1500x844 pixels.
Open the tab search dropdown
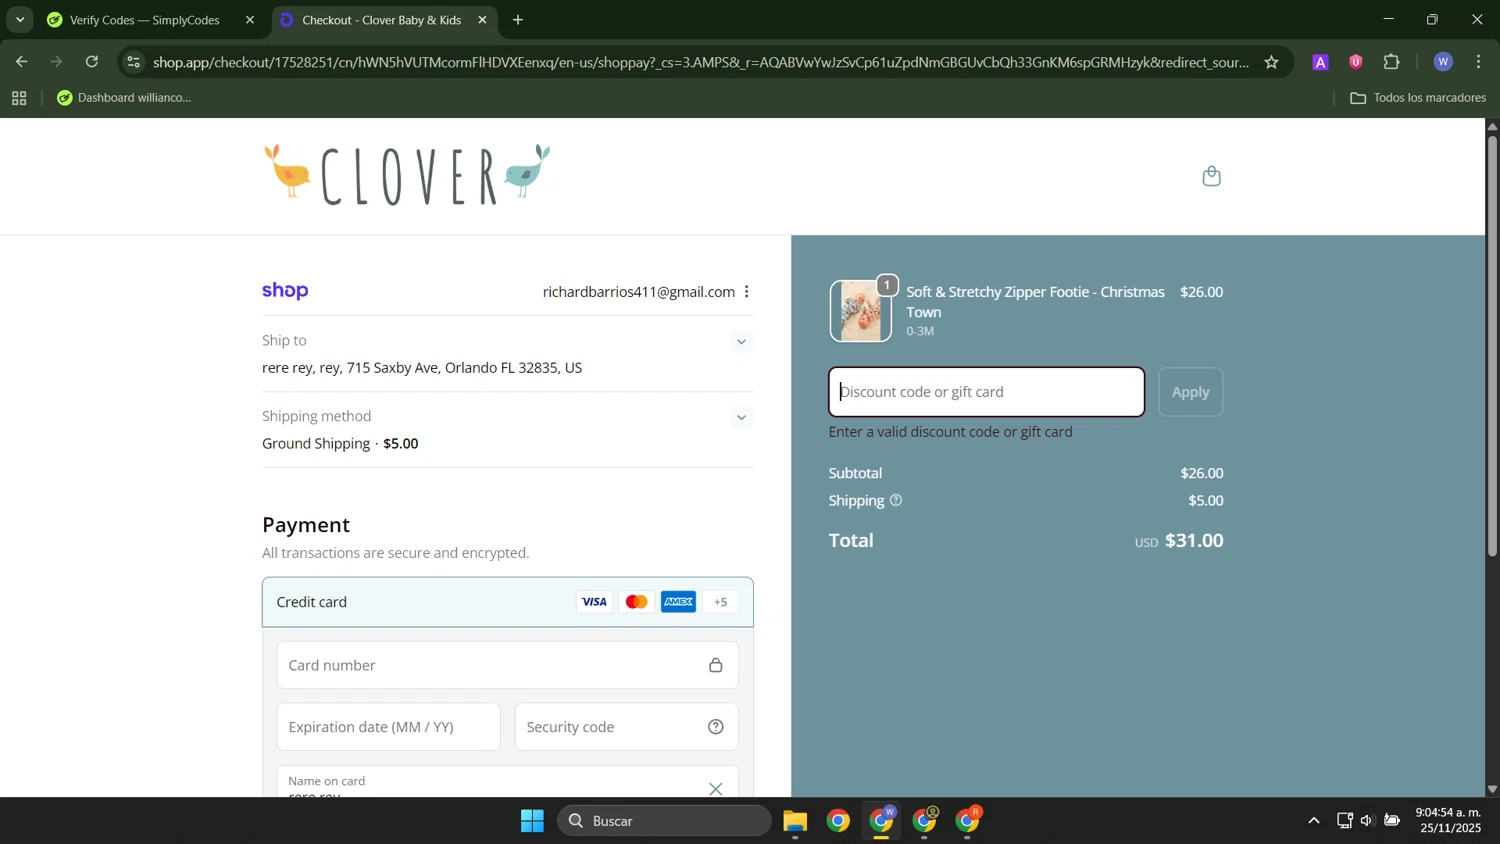point(20,20)
